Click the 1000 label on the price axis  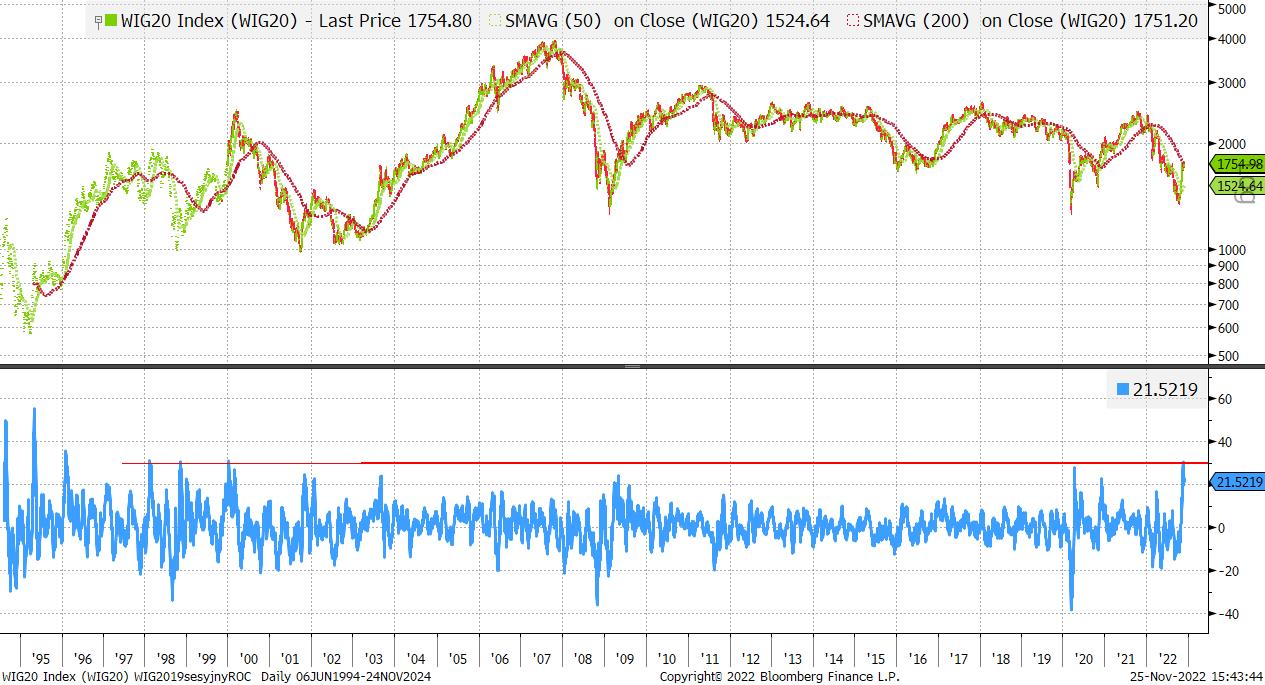pyautogui.click(x=1232, y=249)
